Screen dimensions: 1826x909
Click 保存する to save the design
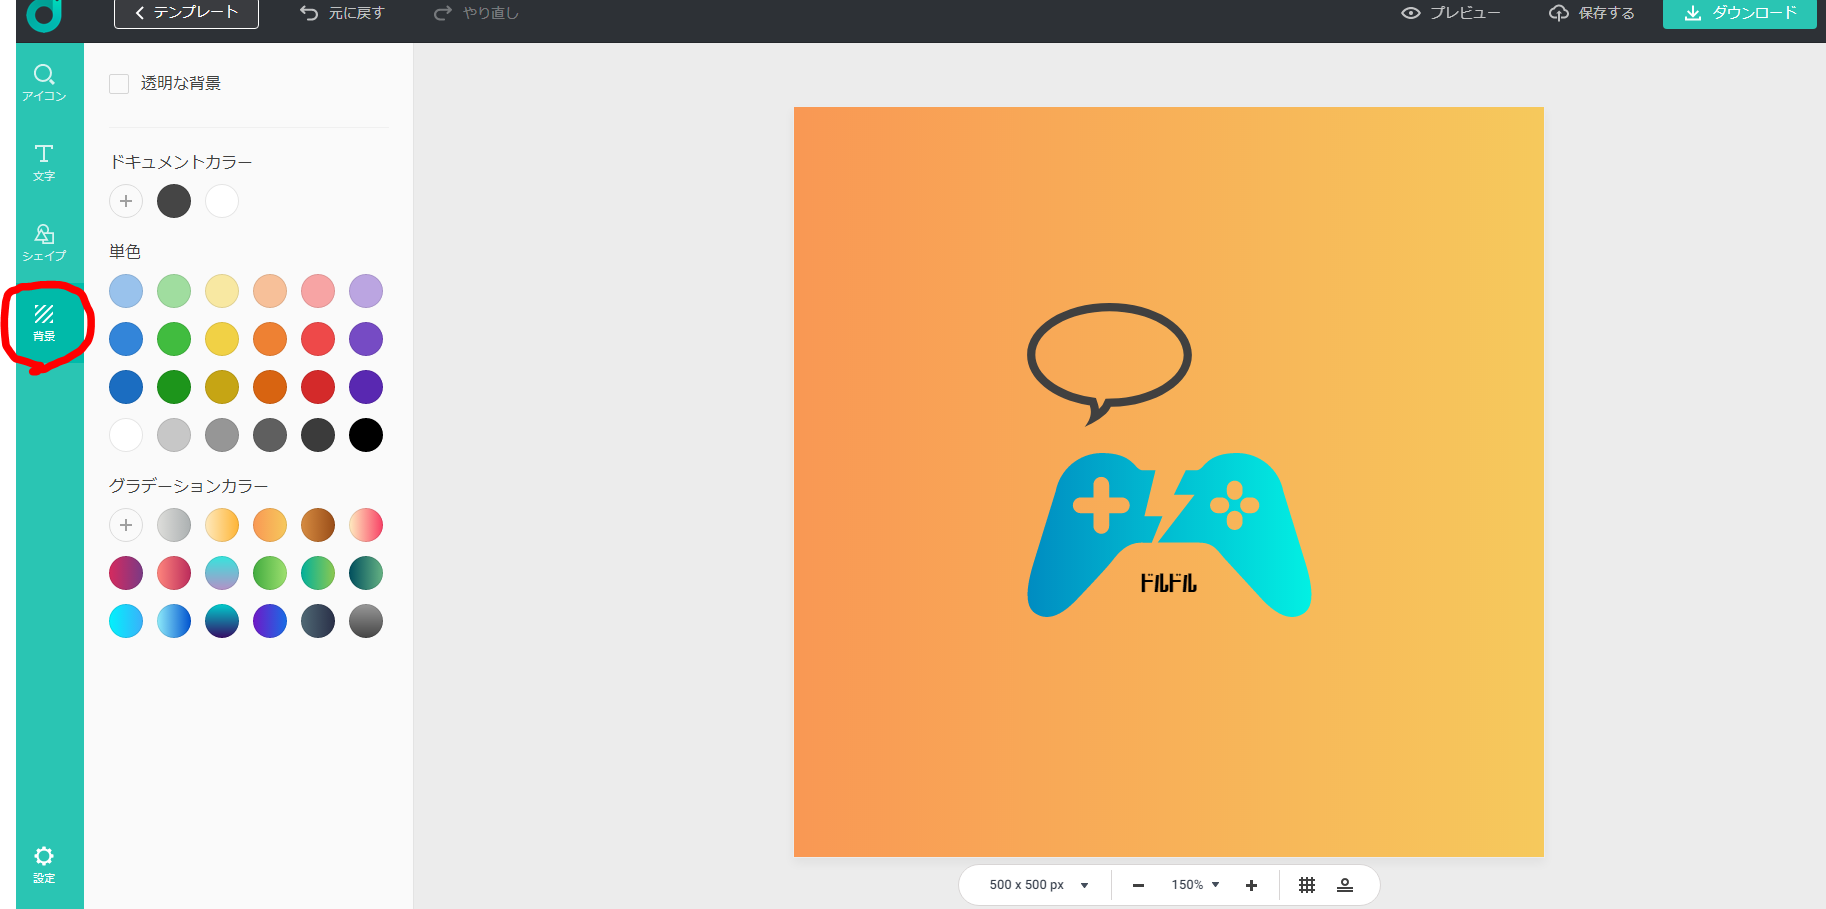1592,13
